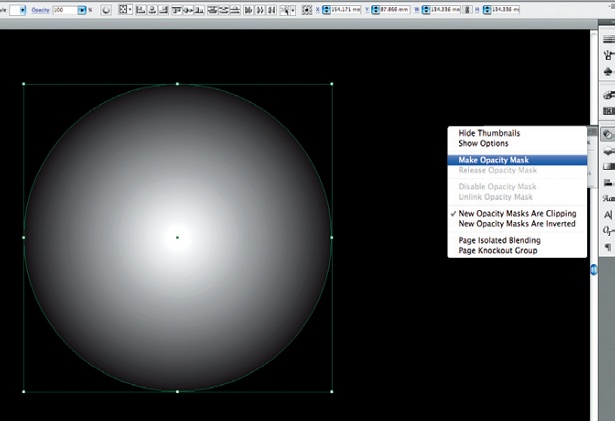Click Horizontal Align Left icon
The height and width of the screenshot is (421, 615).
pyautogui.click(x=140, y=10)
